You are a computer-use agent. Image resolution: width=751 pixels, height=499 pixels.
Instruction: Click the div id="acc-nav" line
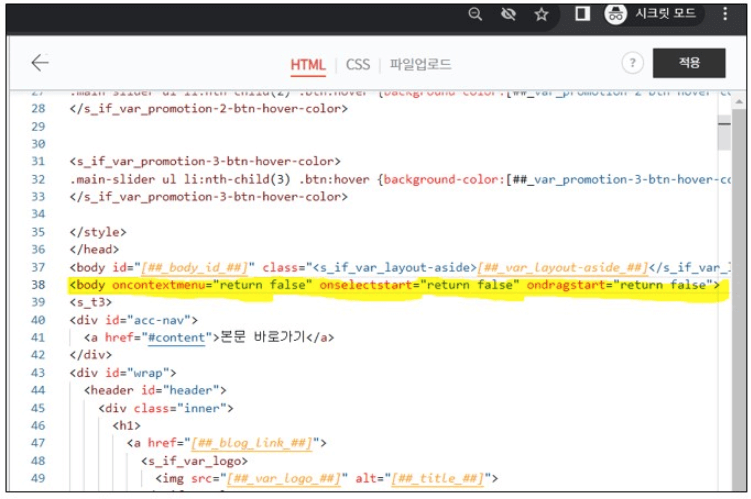[x=134, y=320]
